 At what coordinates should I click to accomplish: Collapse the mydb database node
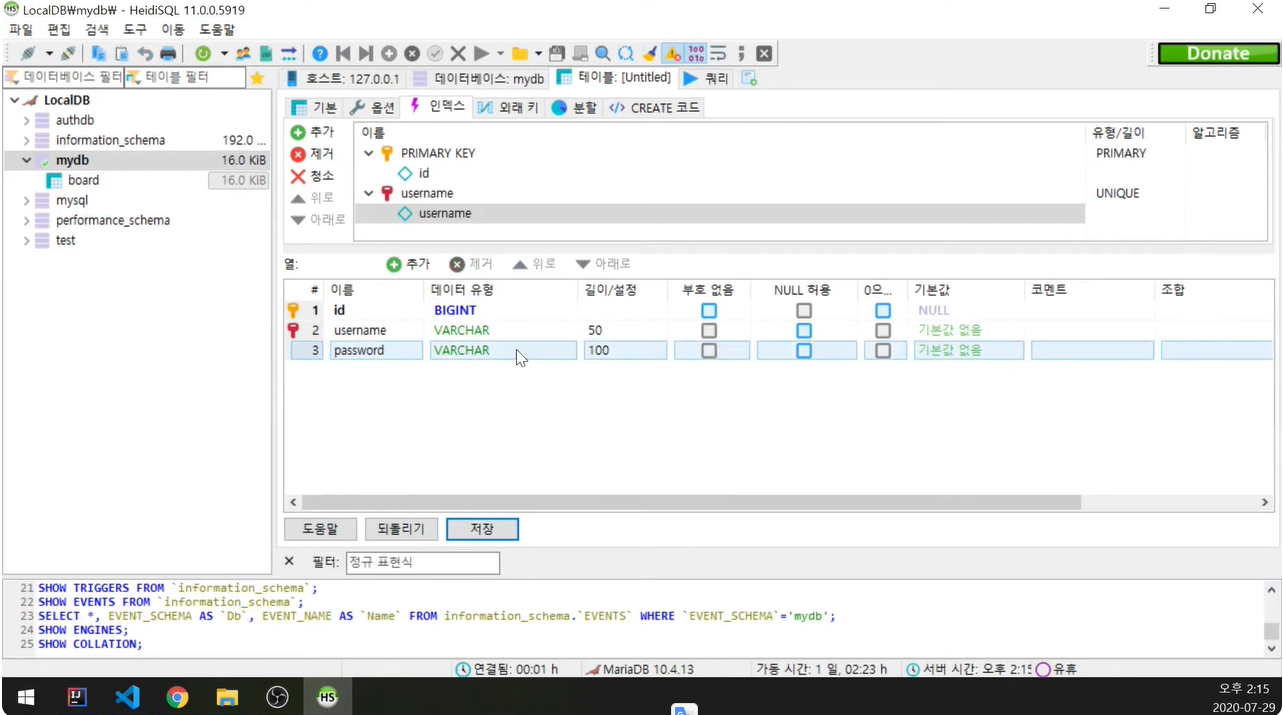26,160
